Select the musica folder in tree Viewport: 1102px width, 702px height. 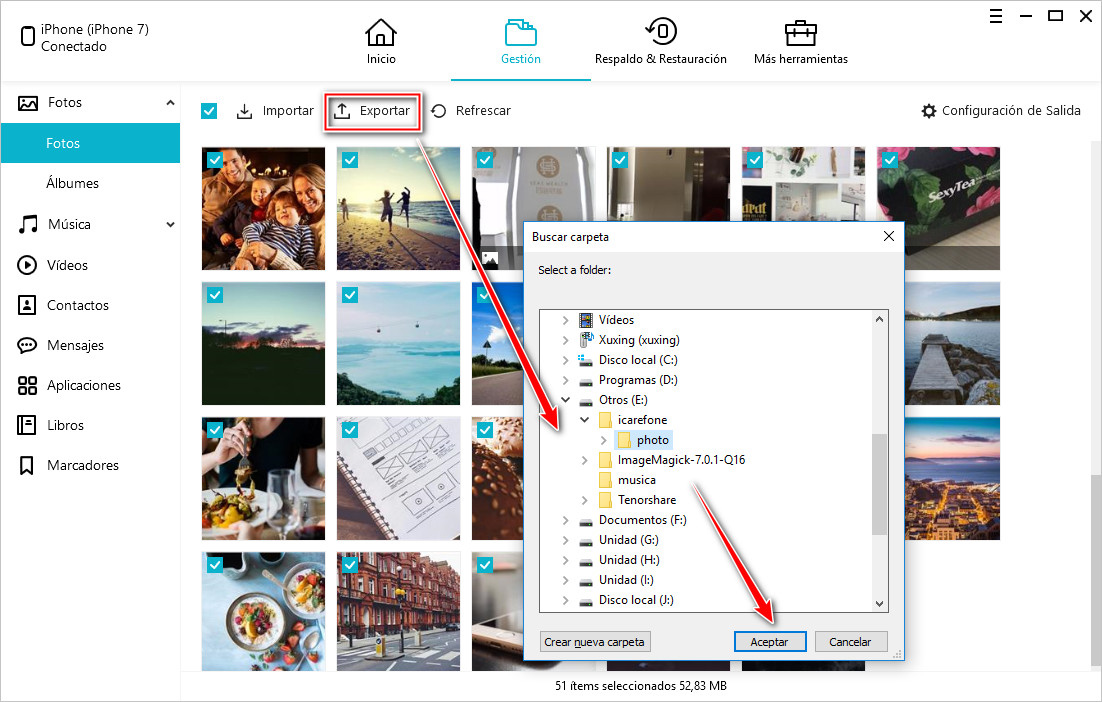click(x=636, y=480)
